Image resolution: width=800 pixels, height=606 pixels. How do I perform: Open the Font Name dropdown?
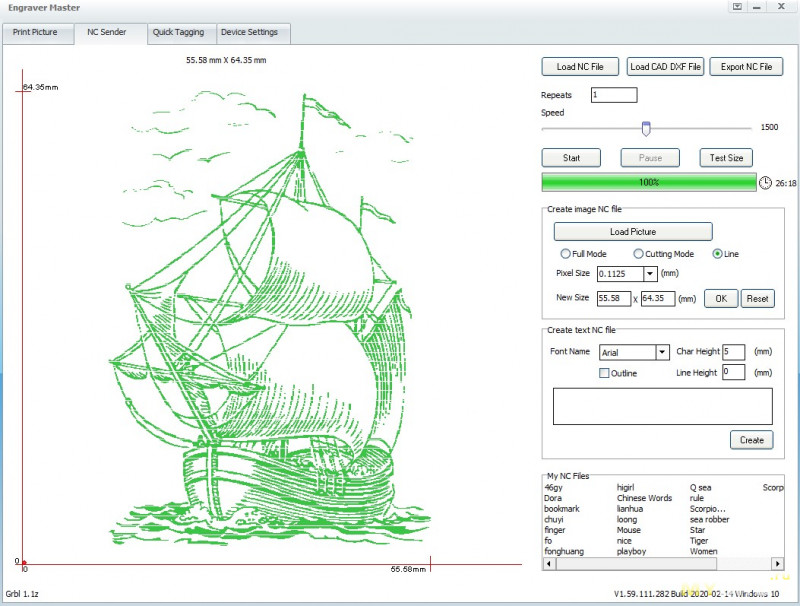661,352
